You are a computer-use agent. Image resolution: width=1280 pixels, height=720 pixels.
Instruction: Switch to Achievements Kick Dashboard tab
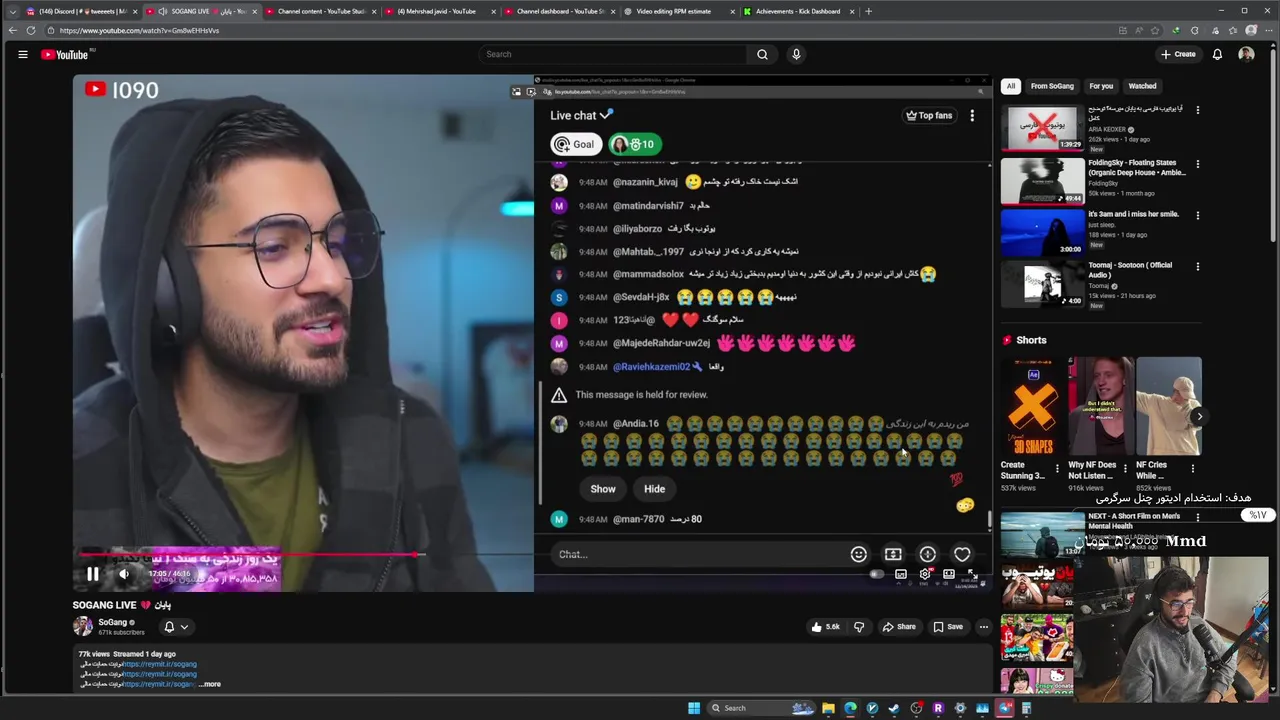(x=797, y=11)
